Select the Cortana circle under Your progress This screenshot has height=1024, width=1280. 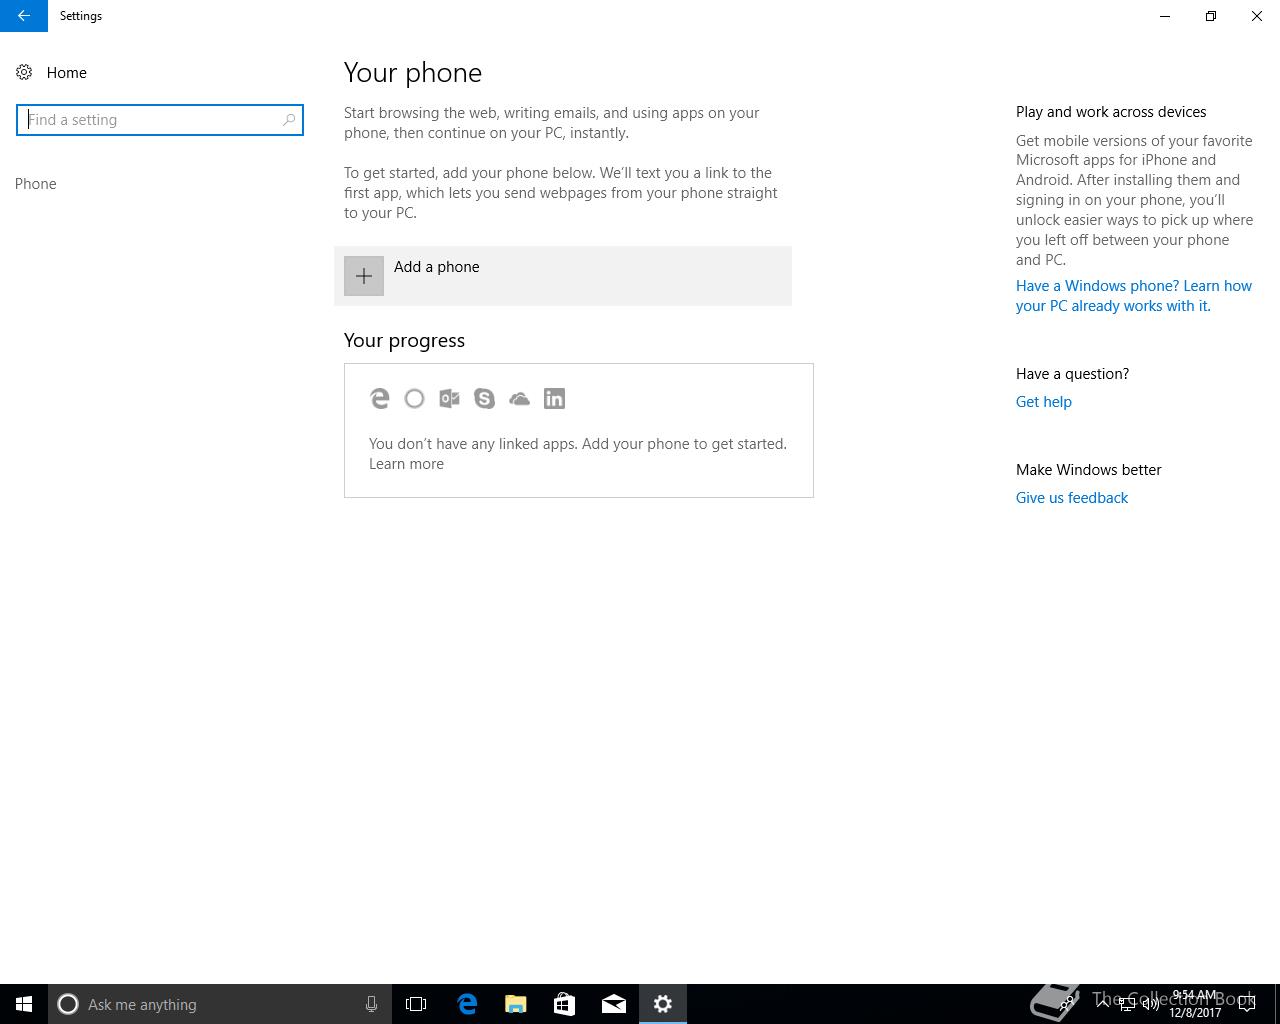pyautogui.click(x=414, y=399)
